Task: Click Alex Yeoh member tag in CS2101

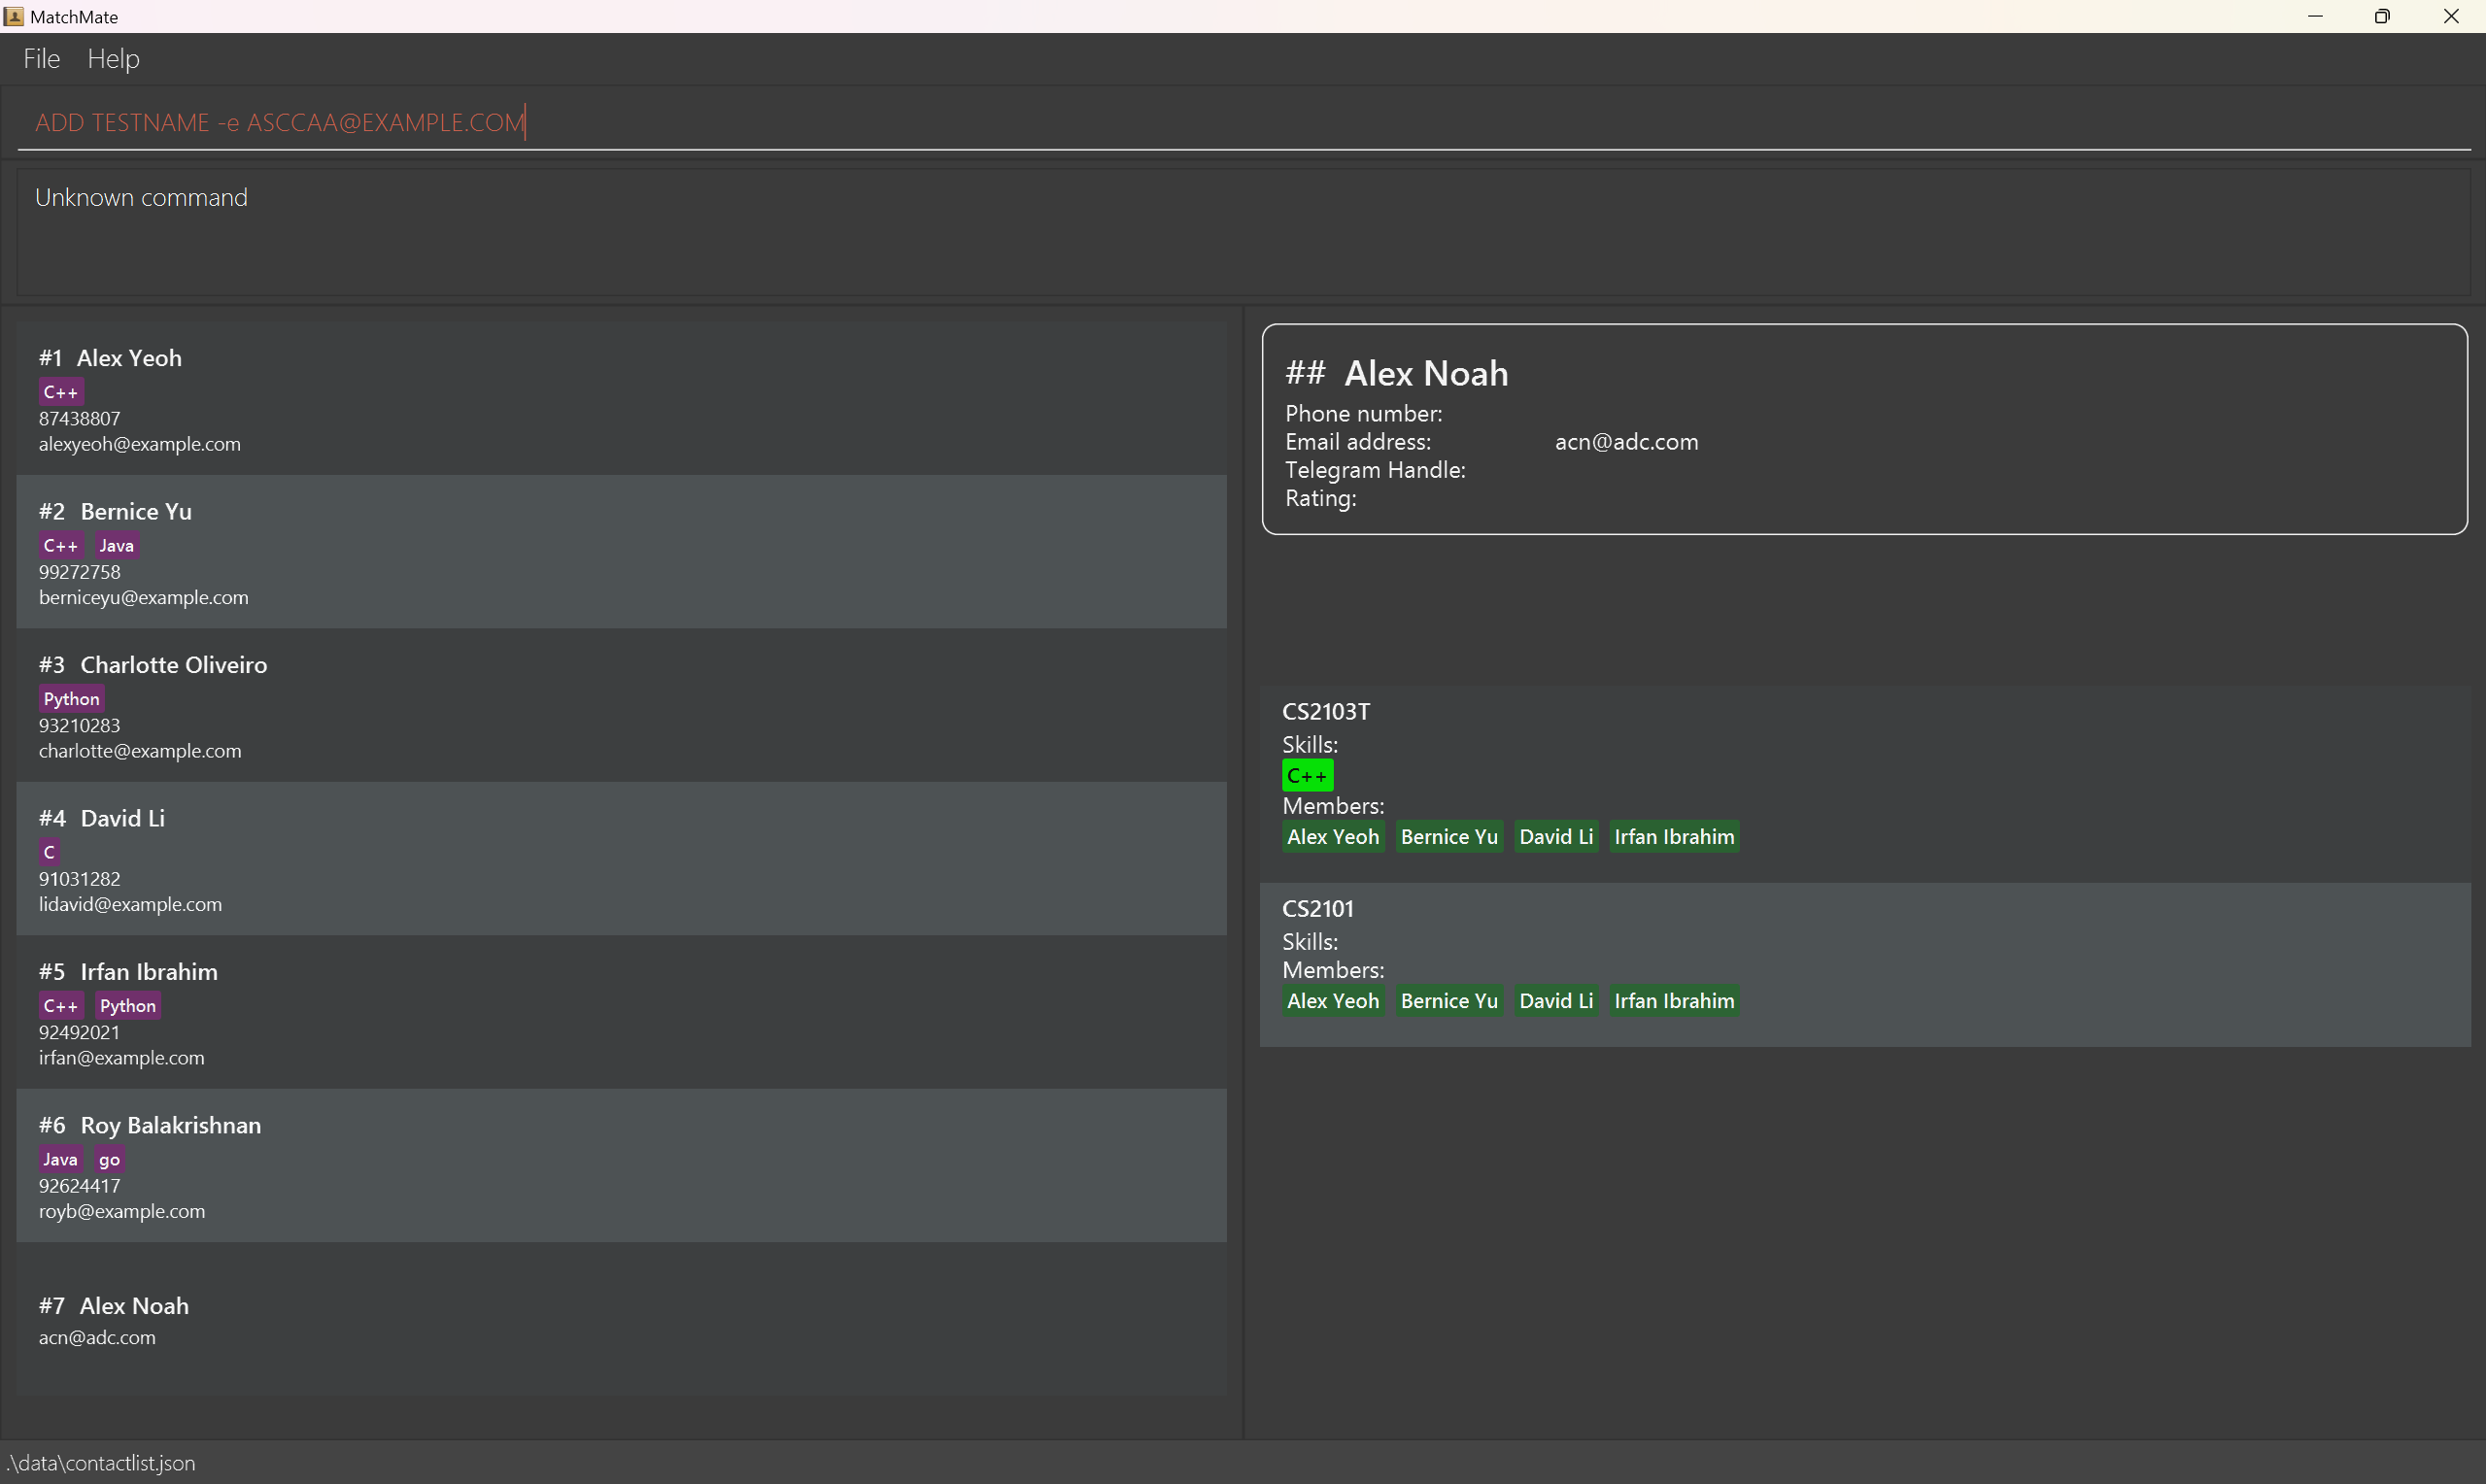Action: pyautogui.click(x=1334, y=1001)
